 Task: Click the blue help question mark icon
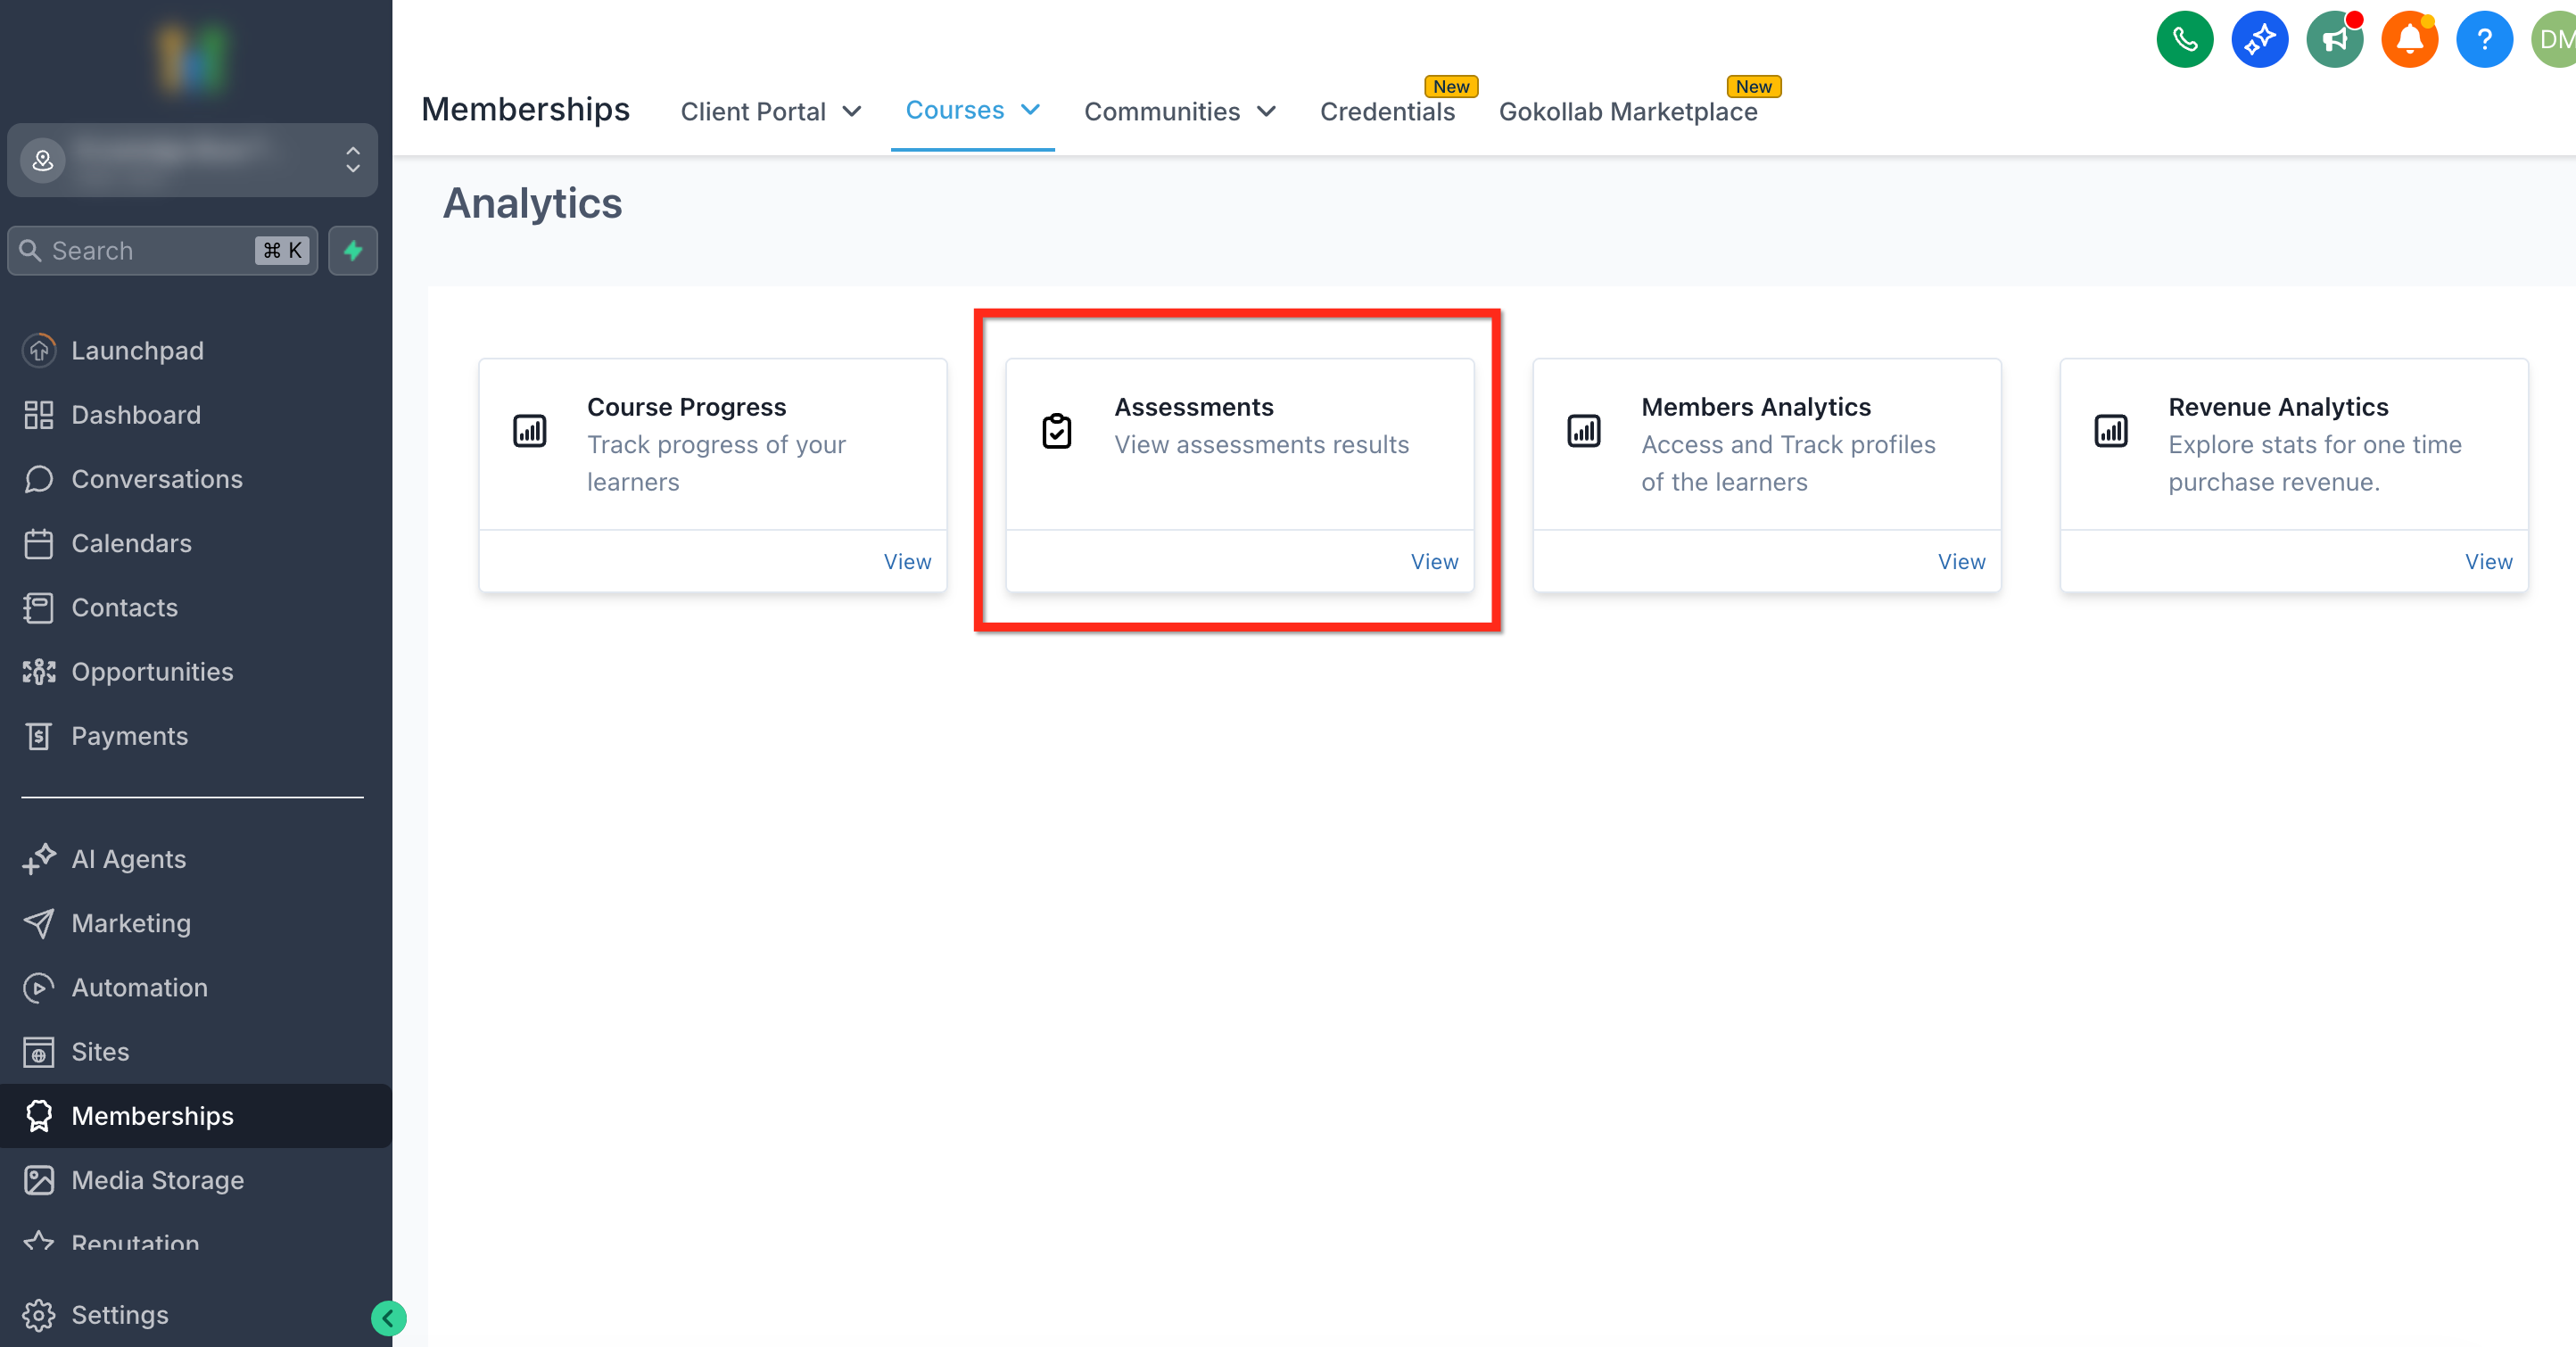[x=2484, y=40]
